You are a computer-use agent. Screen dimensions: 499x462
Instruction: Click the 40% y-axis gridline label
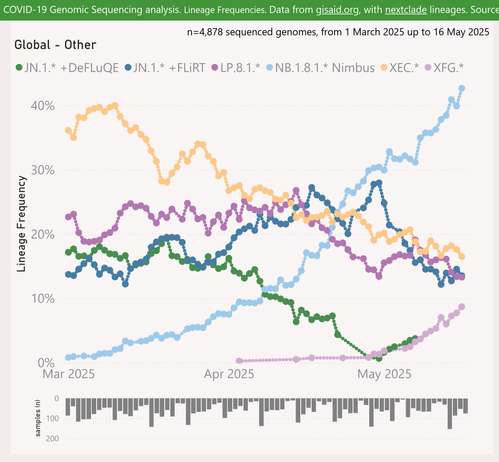tap(42, 106)
